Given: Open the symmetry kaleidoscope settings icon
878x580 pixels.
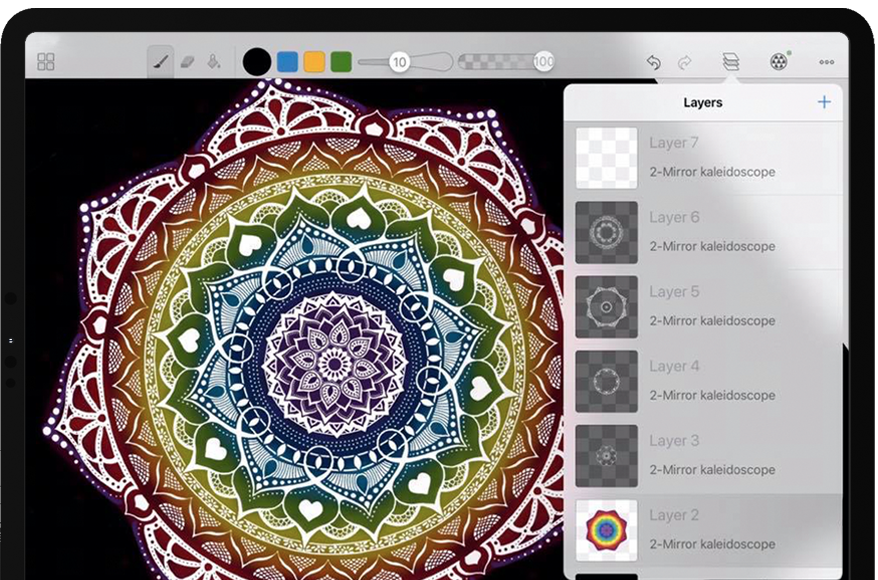Looking at the screenshot, I should 779,61.
